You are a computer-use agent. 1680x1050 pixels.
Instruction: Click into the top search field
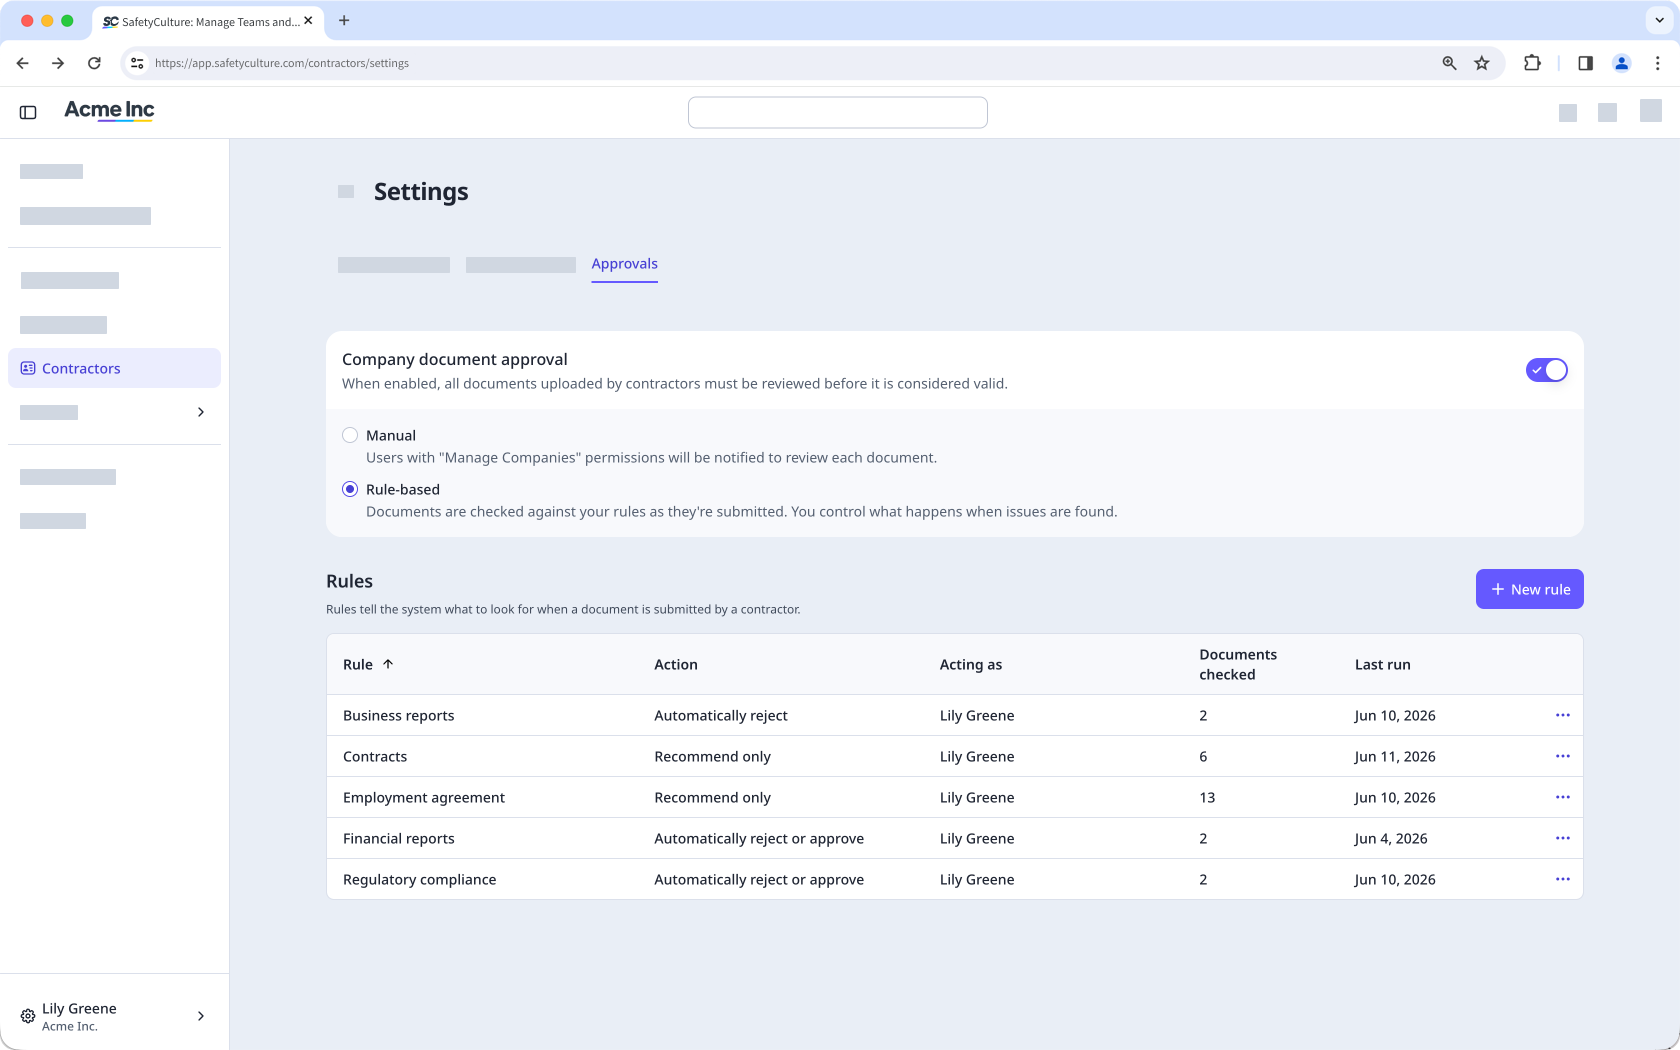click(837, 112)
